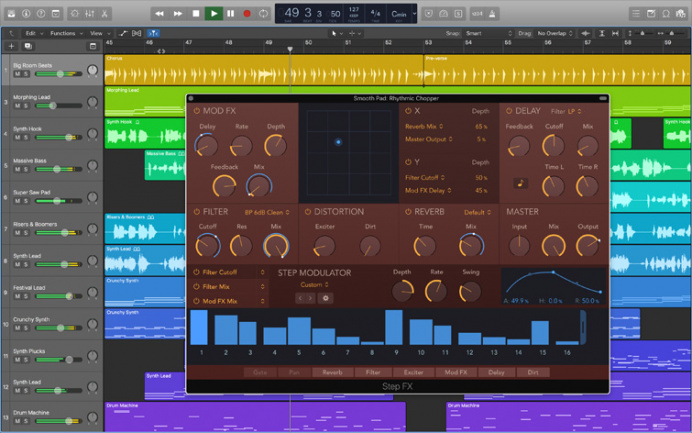
Task: Toggle the blue Catch playhead icon
Action: click(x=153, y=33)
